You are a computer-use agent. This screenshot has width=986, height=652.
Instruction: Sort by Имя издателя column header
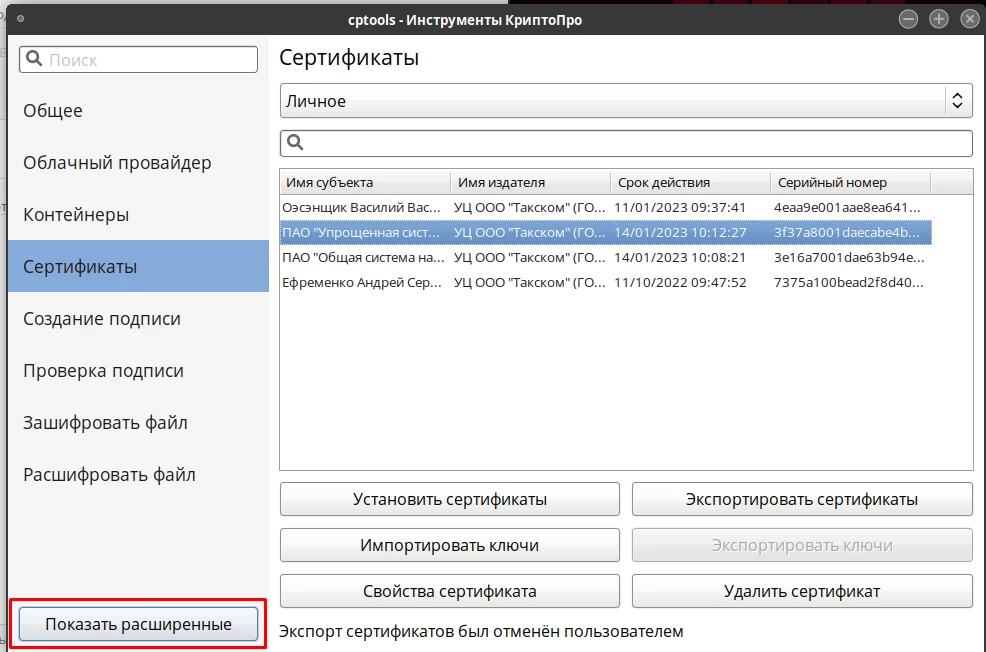coord(531,182)
